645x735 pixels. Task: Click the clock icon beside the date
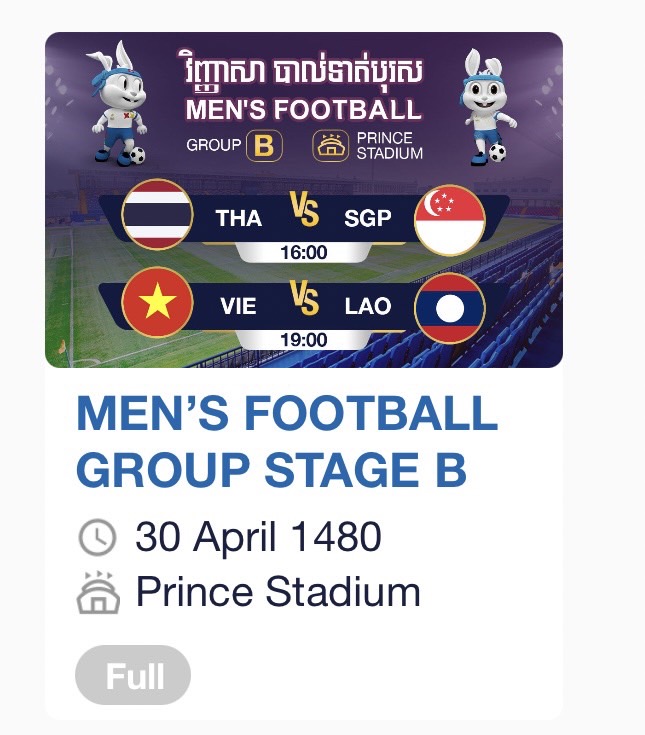97,537
